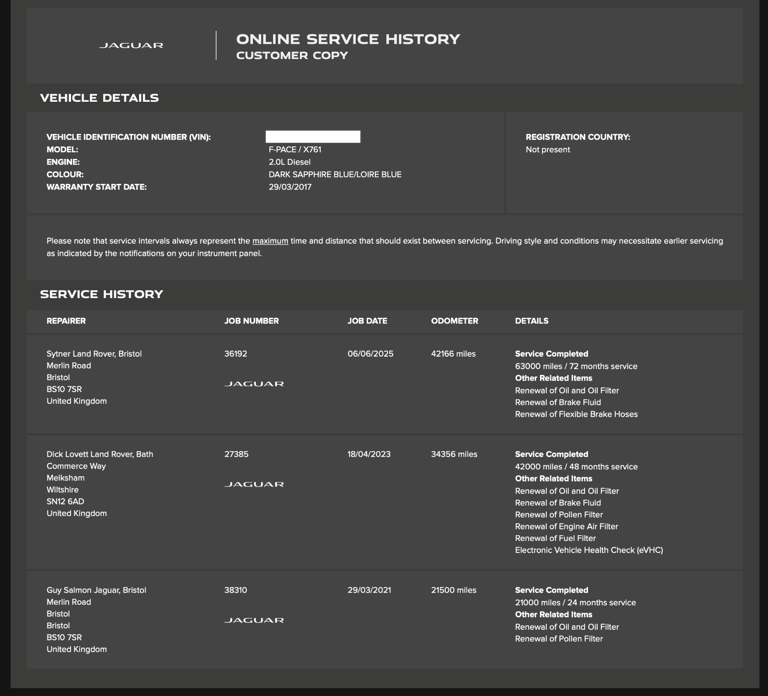768x696 pixels.
Task: Select job date '06/06/2025'
Action: point(370,354)
